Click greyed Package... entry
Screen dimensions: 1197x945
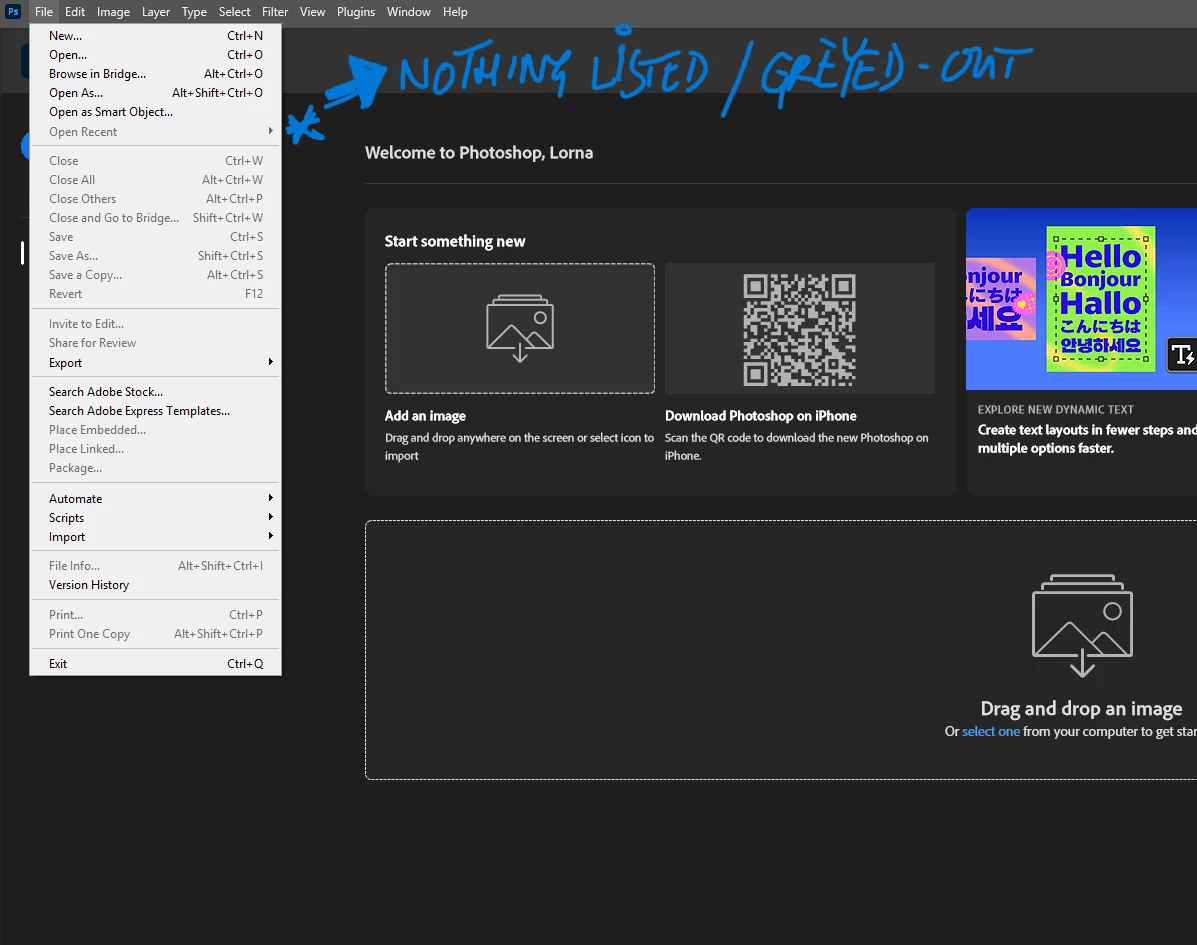(156, 468)
